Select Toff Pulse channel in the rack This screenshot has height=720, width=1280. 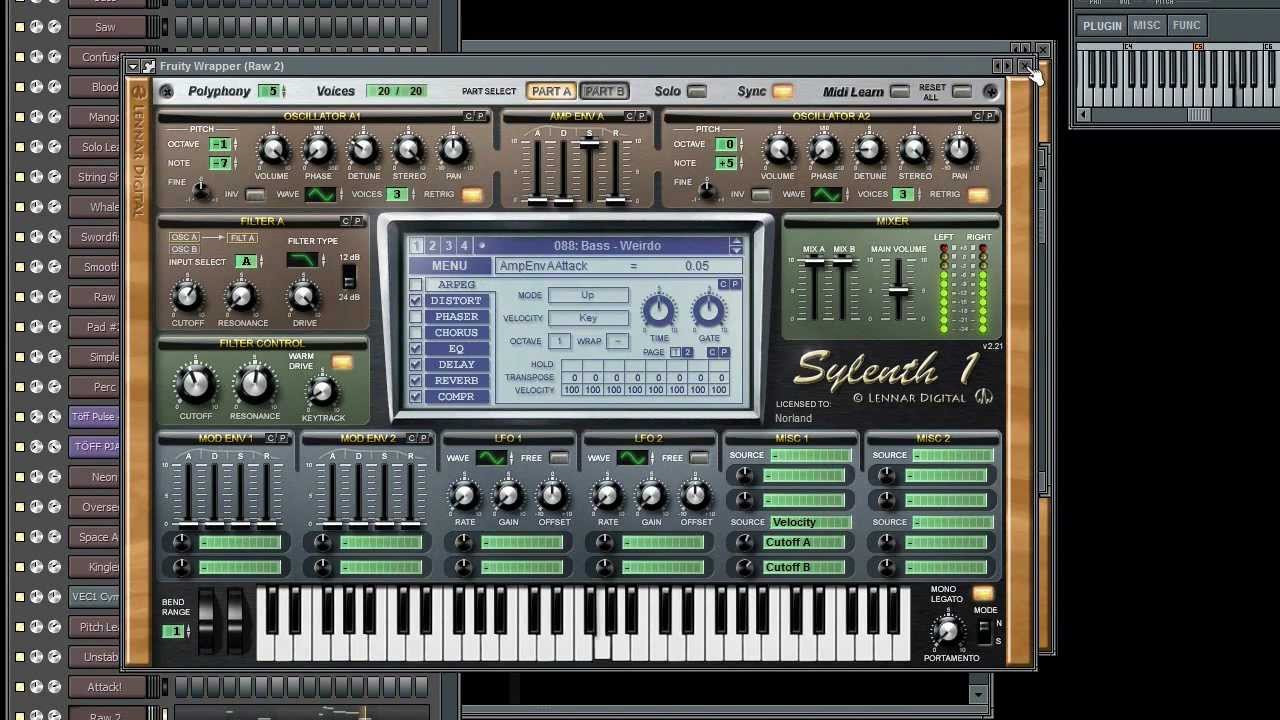pos(94,417)
